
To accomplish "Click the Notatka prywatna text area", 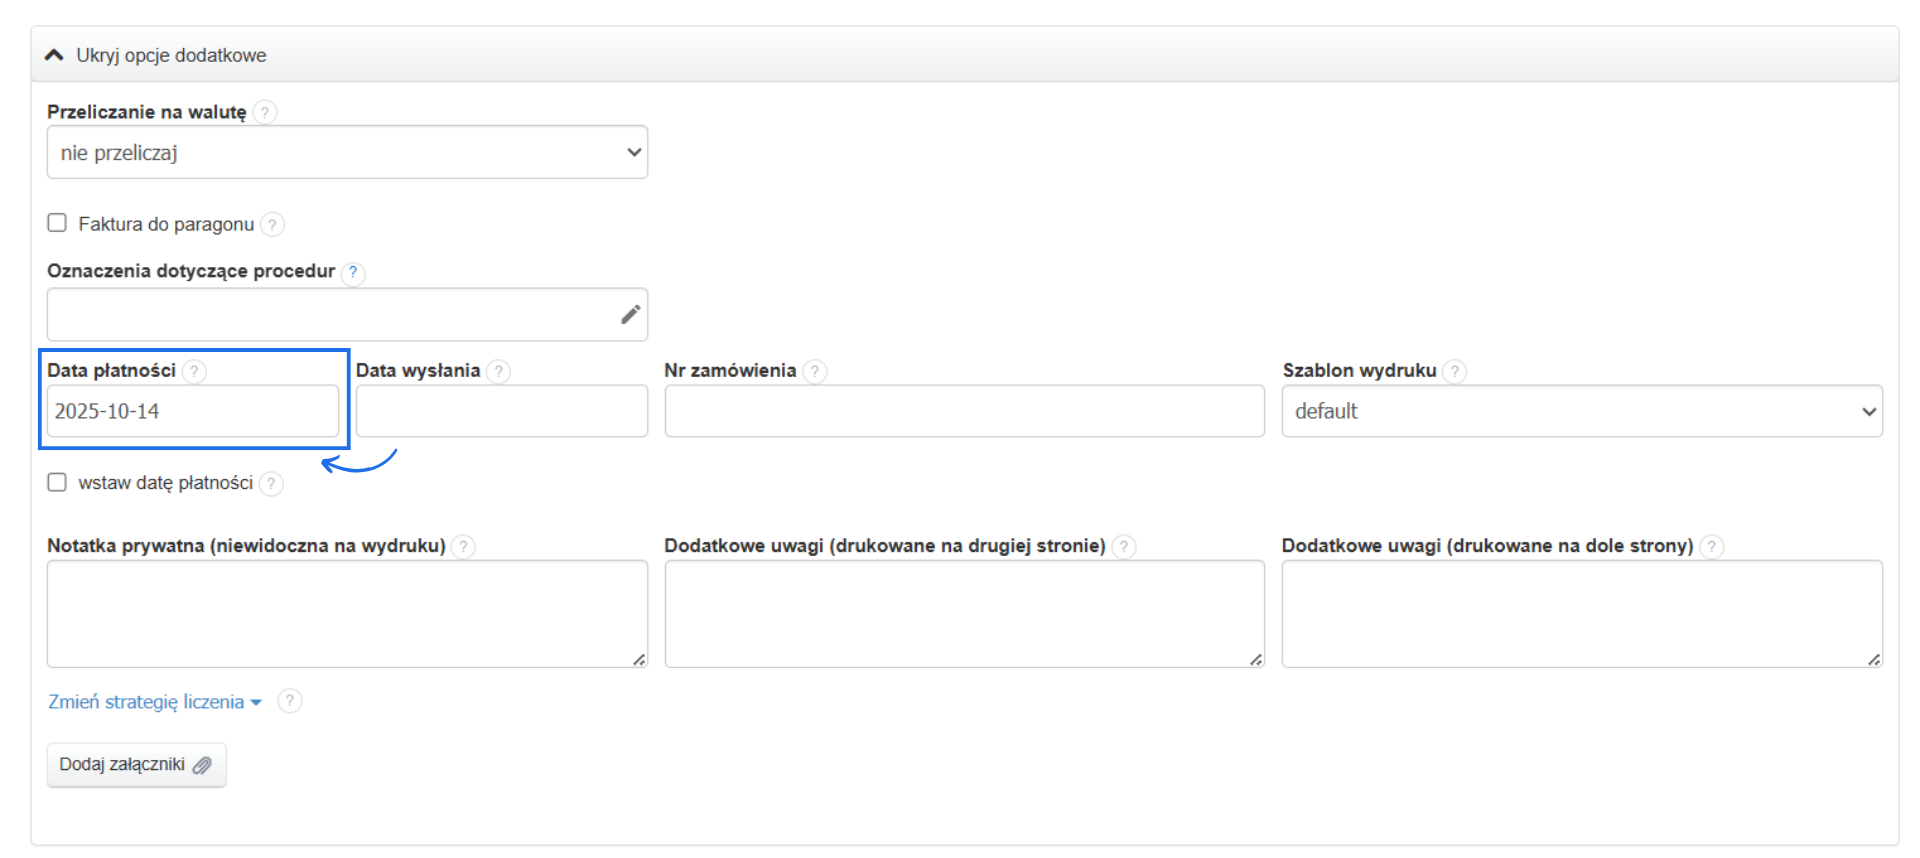I will pyautogui.click(x=347, y=613).
